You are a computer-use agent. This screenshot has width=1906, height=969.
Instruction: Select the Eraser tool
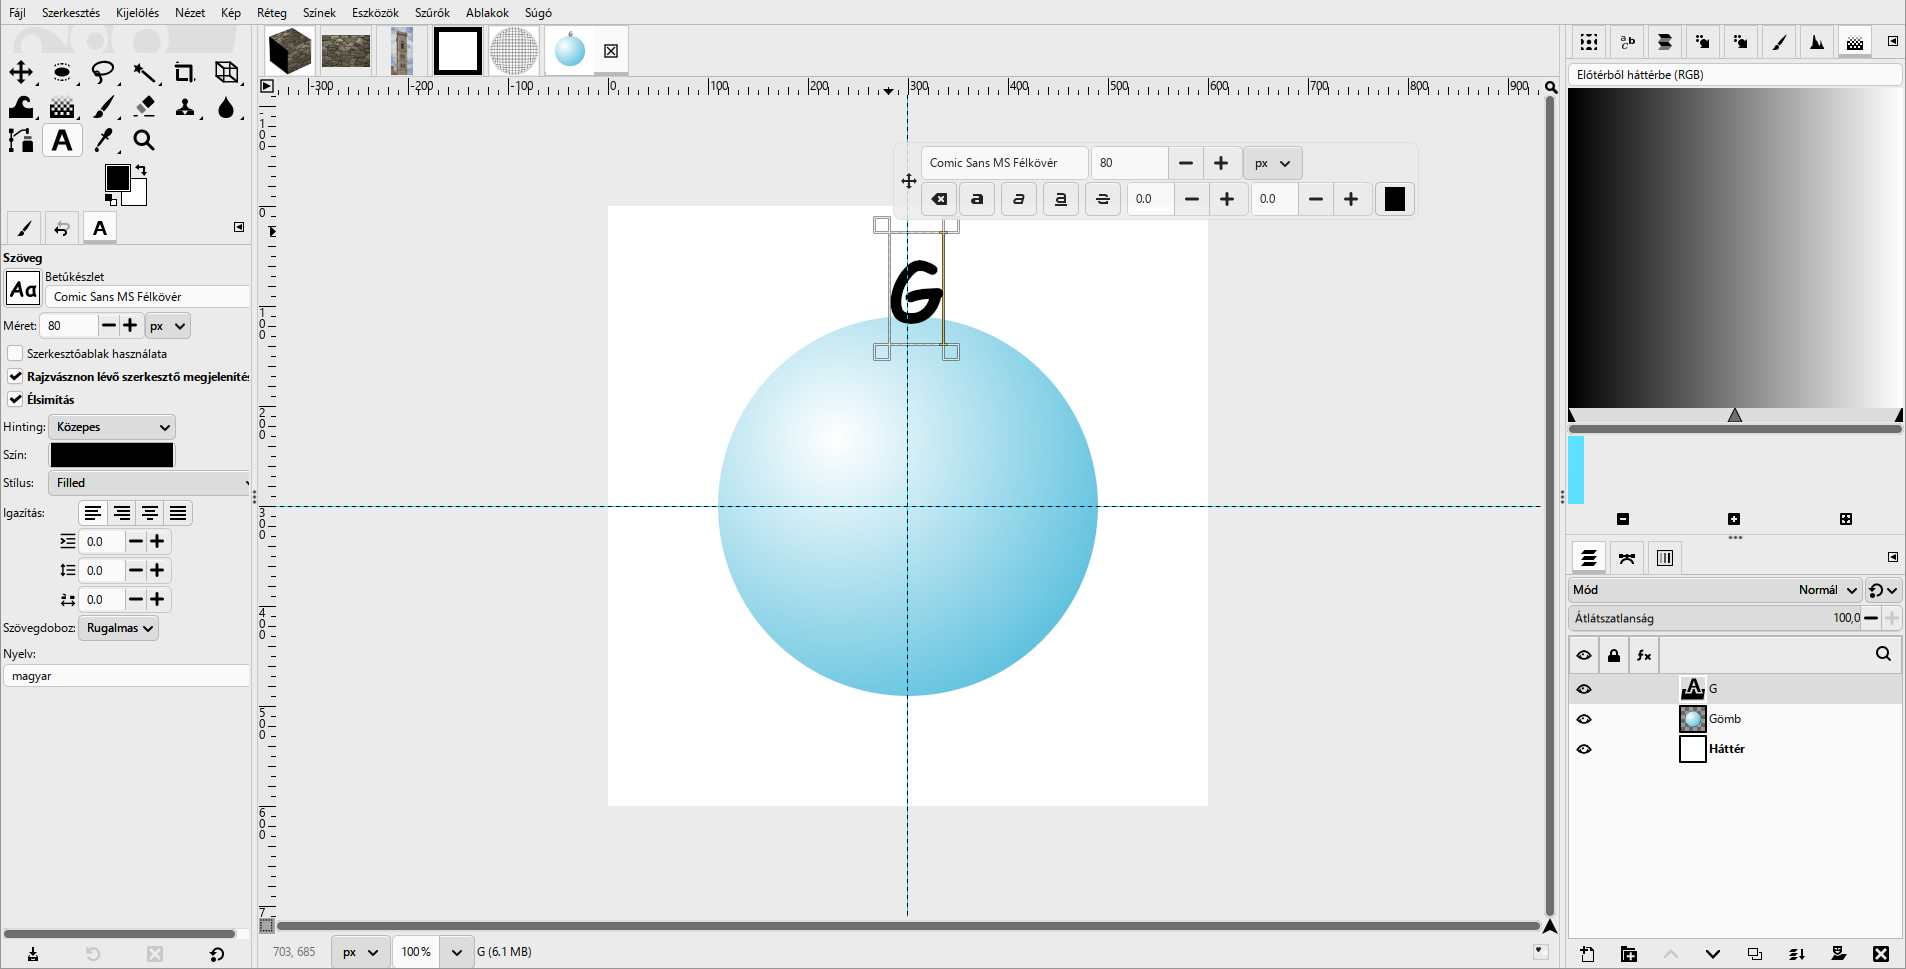pyautogui.click(x=145, y=107)
